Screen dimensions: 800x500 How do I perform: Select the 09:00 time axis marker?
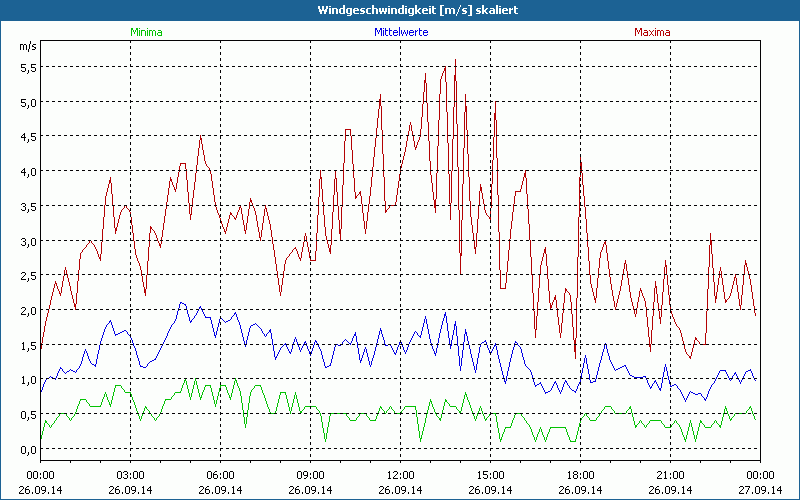[310, 475]
